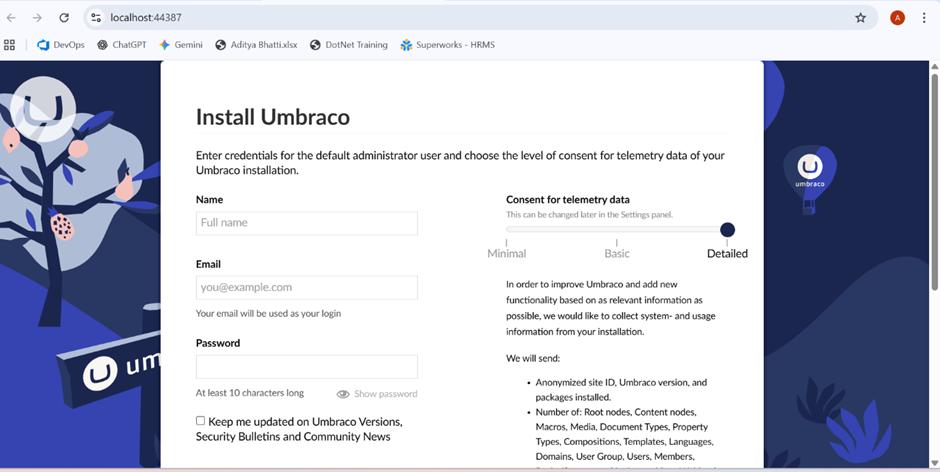This screenshot has height=472, width=940.
Task: Bookmark this page with star icon
Action: click(x=860, y=18)
